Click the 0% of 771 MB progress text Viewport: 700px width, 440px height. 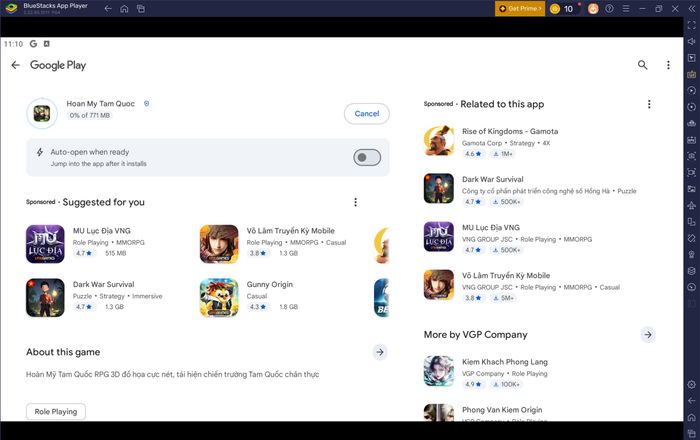(89, 115)
